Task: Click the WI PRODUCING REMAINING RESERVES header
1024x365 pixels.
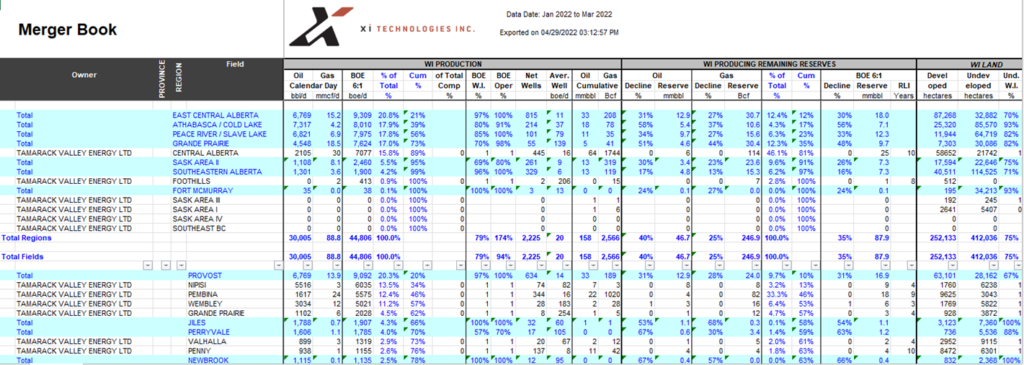Action: (x=769, y=64)
